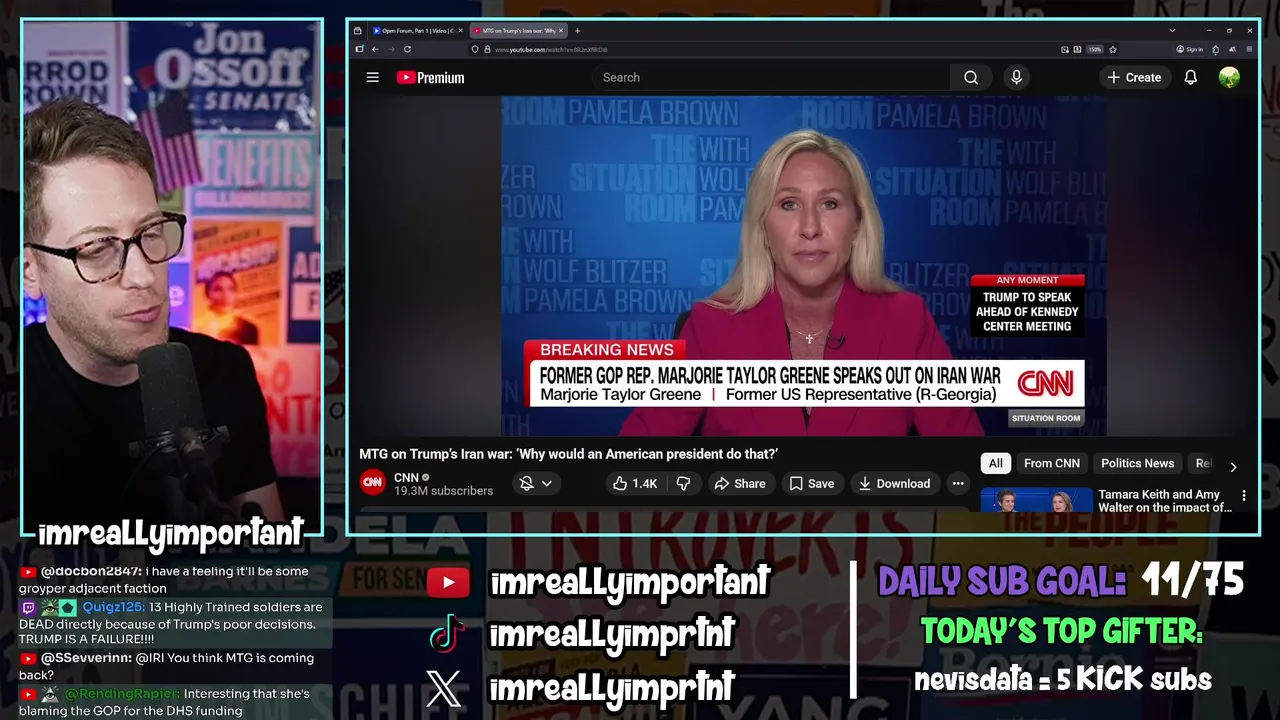Screen dimensions: 1280x720
Task: Click the video title 'MTG on Trump's Iran war'
Action: point(568,453)
